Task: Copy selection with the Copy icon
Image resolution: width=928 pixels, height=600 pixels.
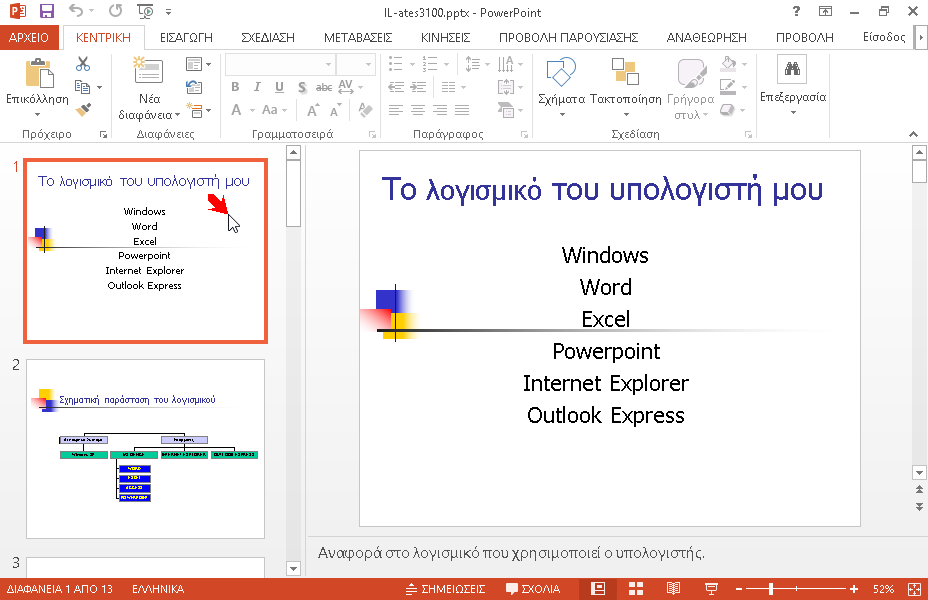Action: click(83, 87)
